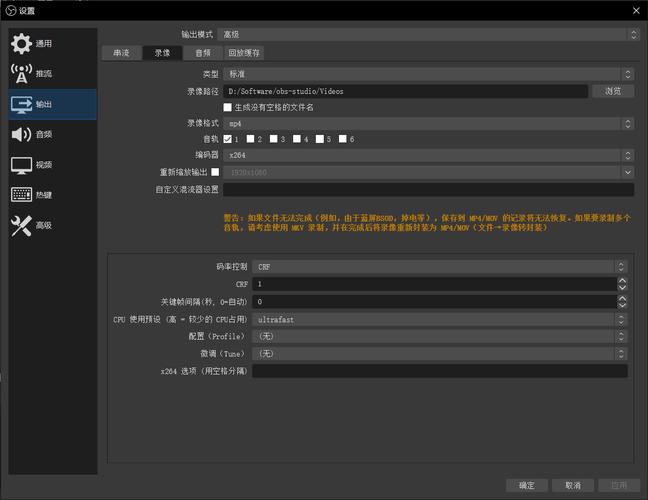The height and width of the screenshot is (500, 648).
Task: Click the OK confirm button
Action: pyautogui.click(x=527, y=485)
